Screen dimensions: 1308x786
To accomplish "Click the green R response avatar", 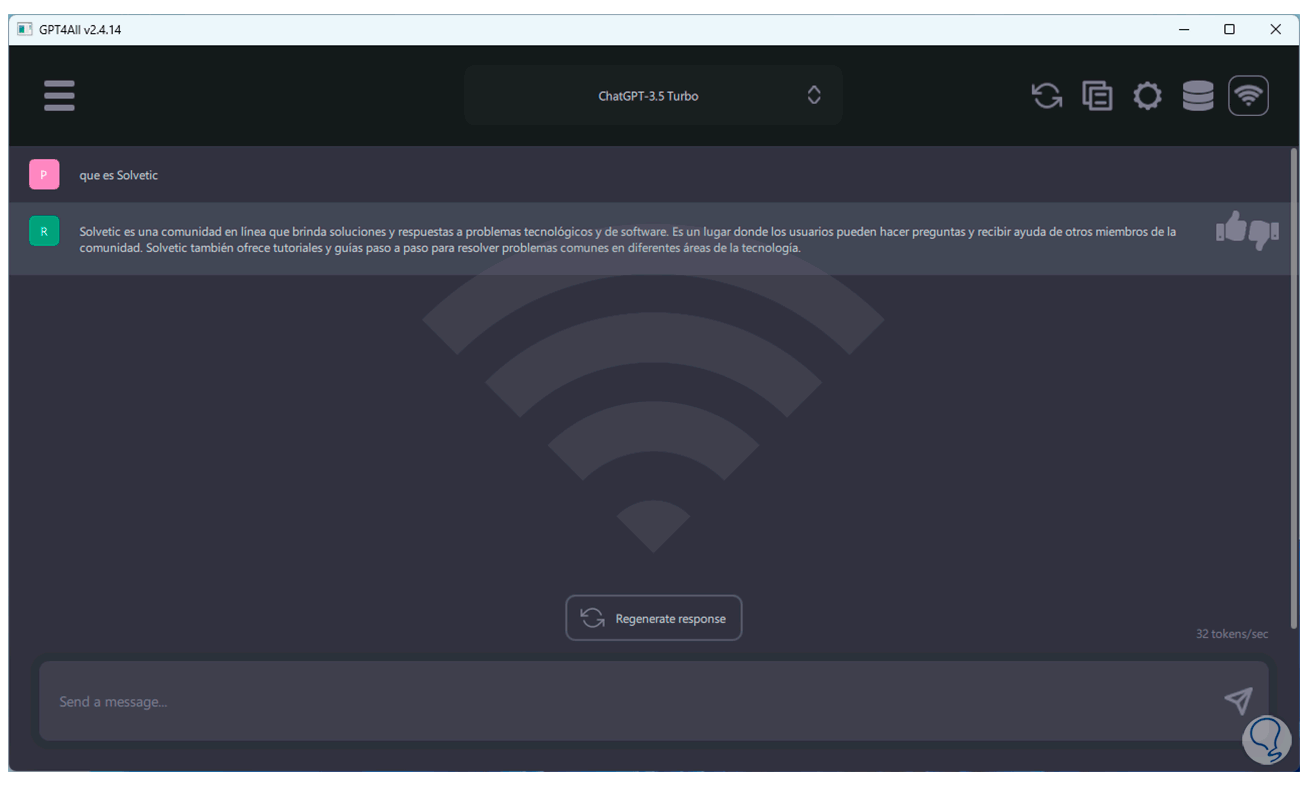I will [44, 231].
